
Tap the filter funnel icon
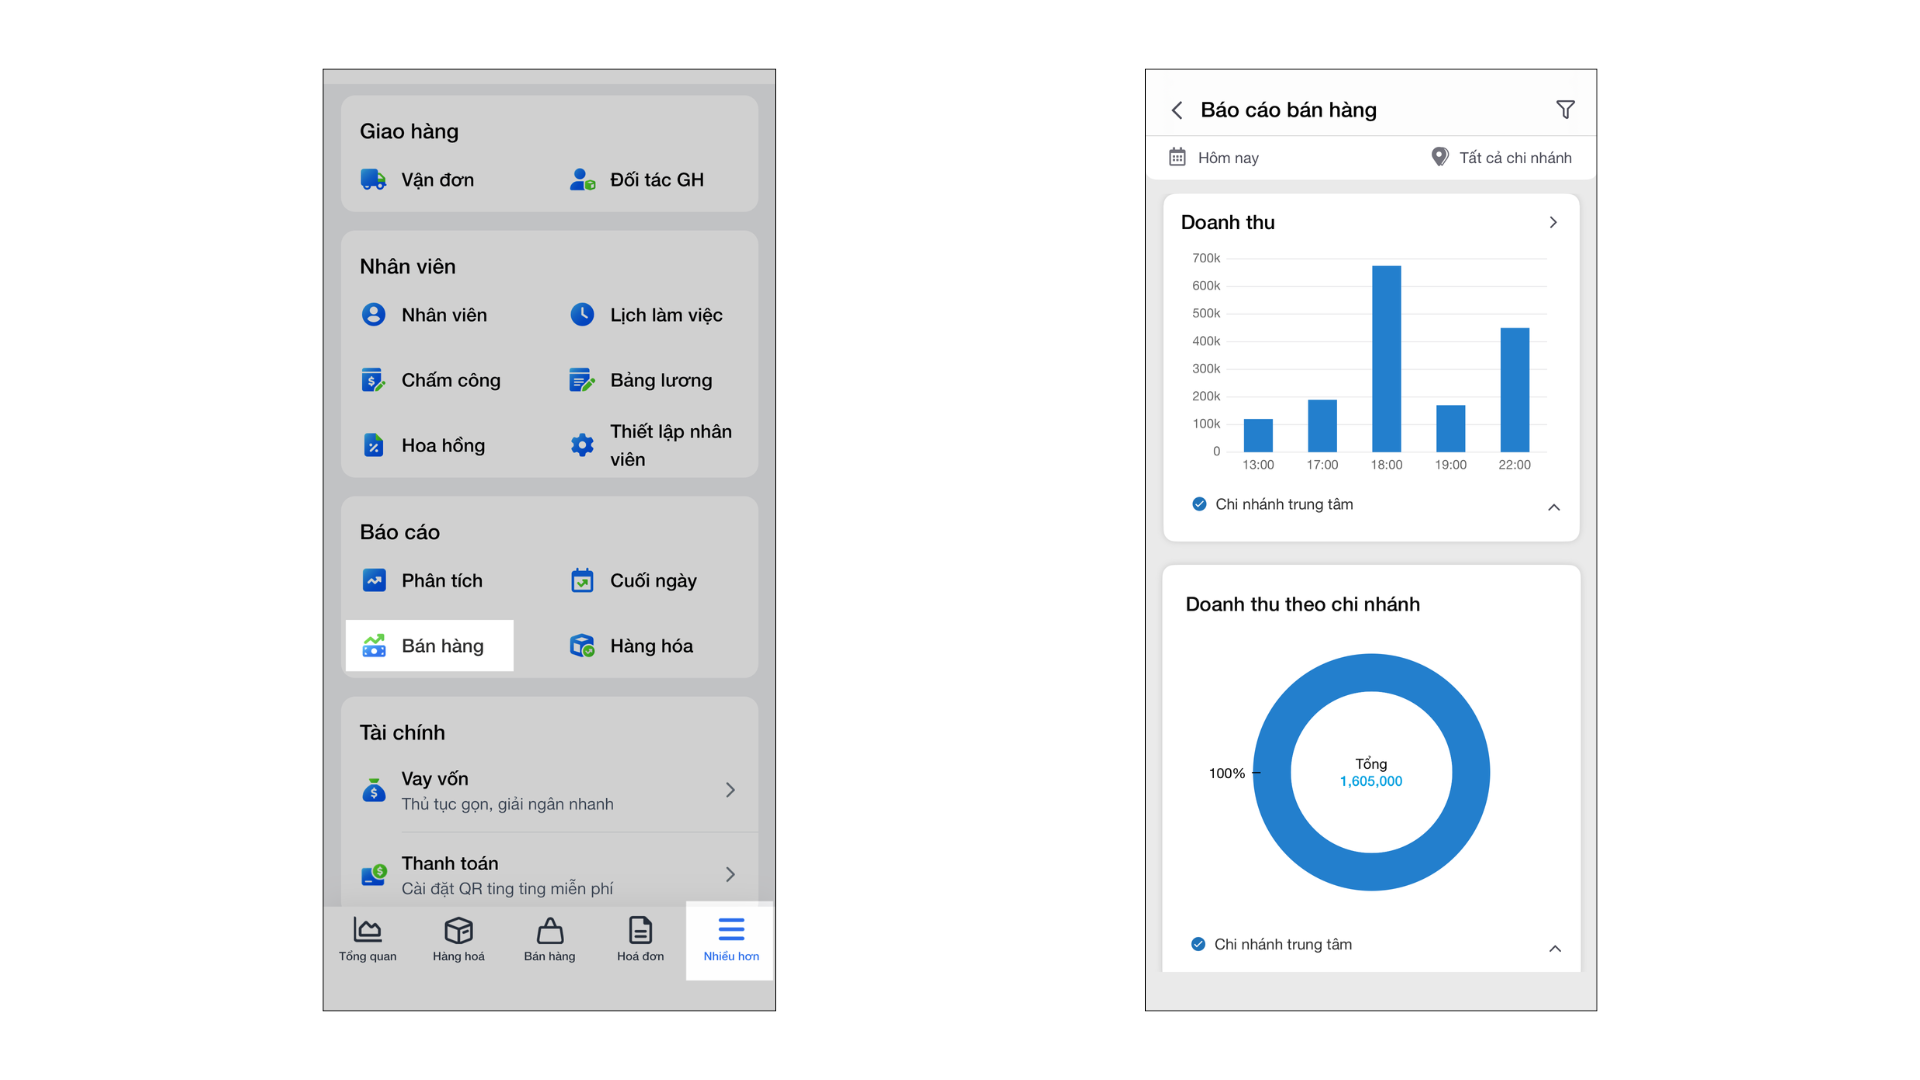click(1565, 110)
